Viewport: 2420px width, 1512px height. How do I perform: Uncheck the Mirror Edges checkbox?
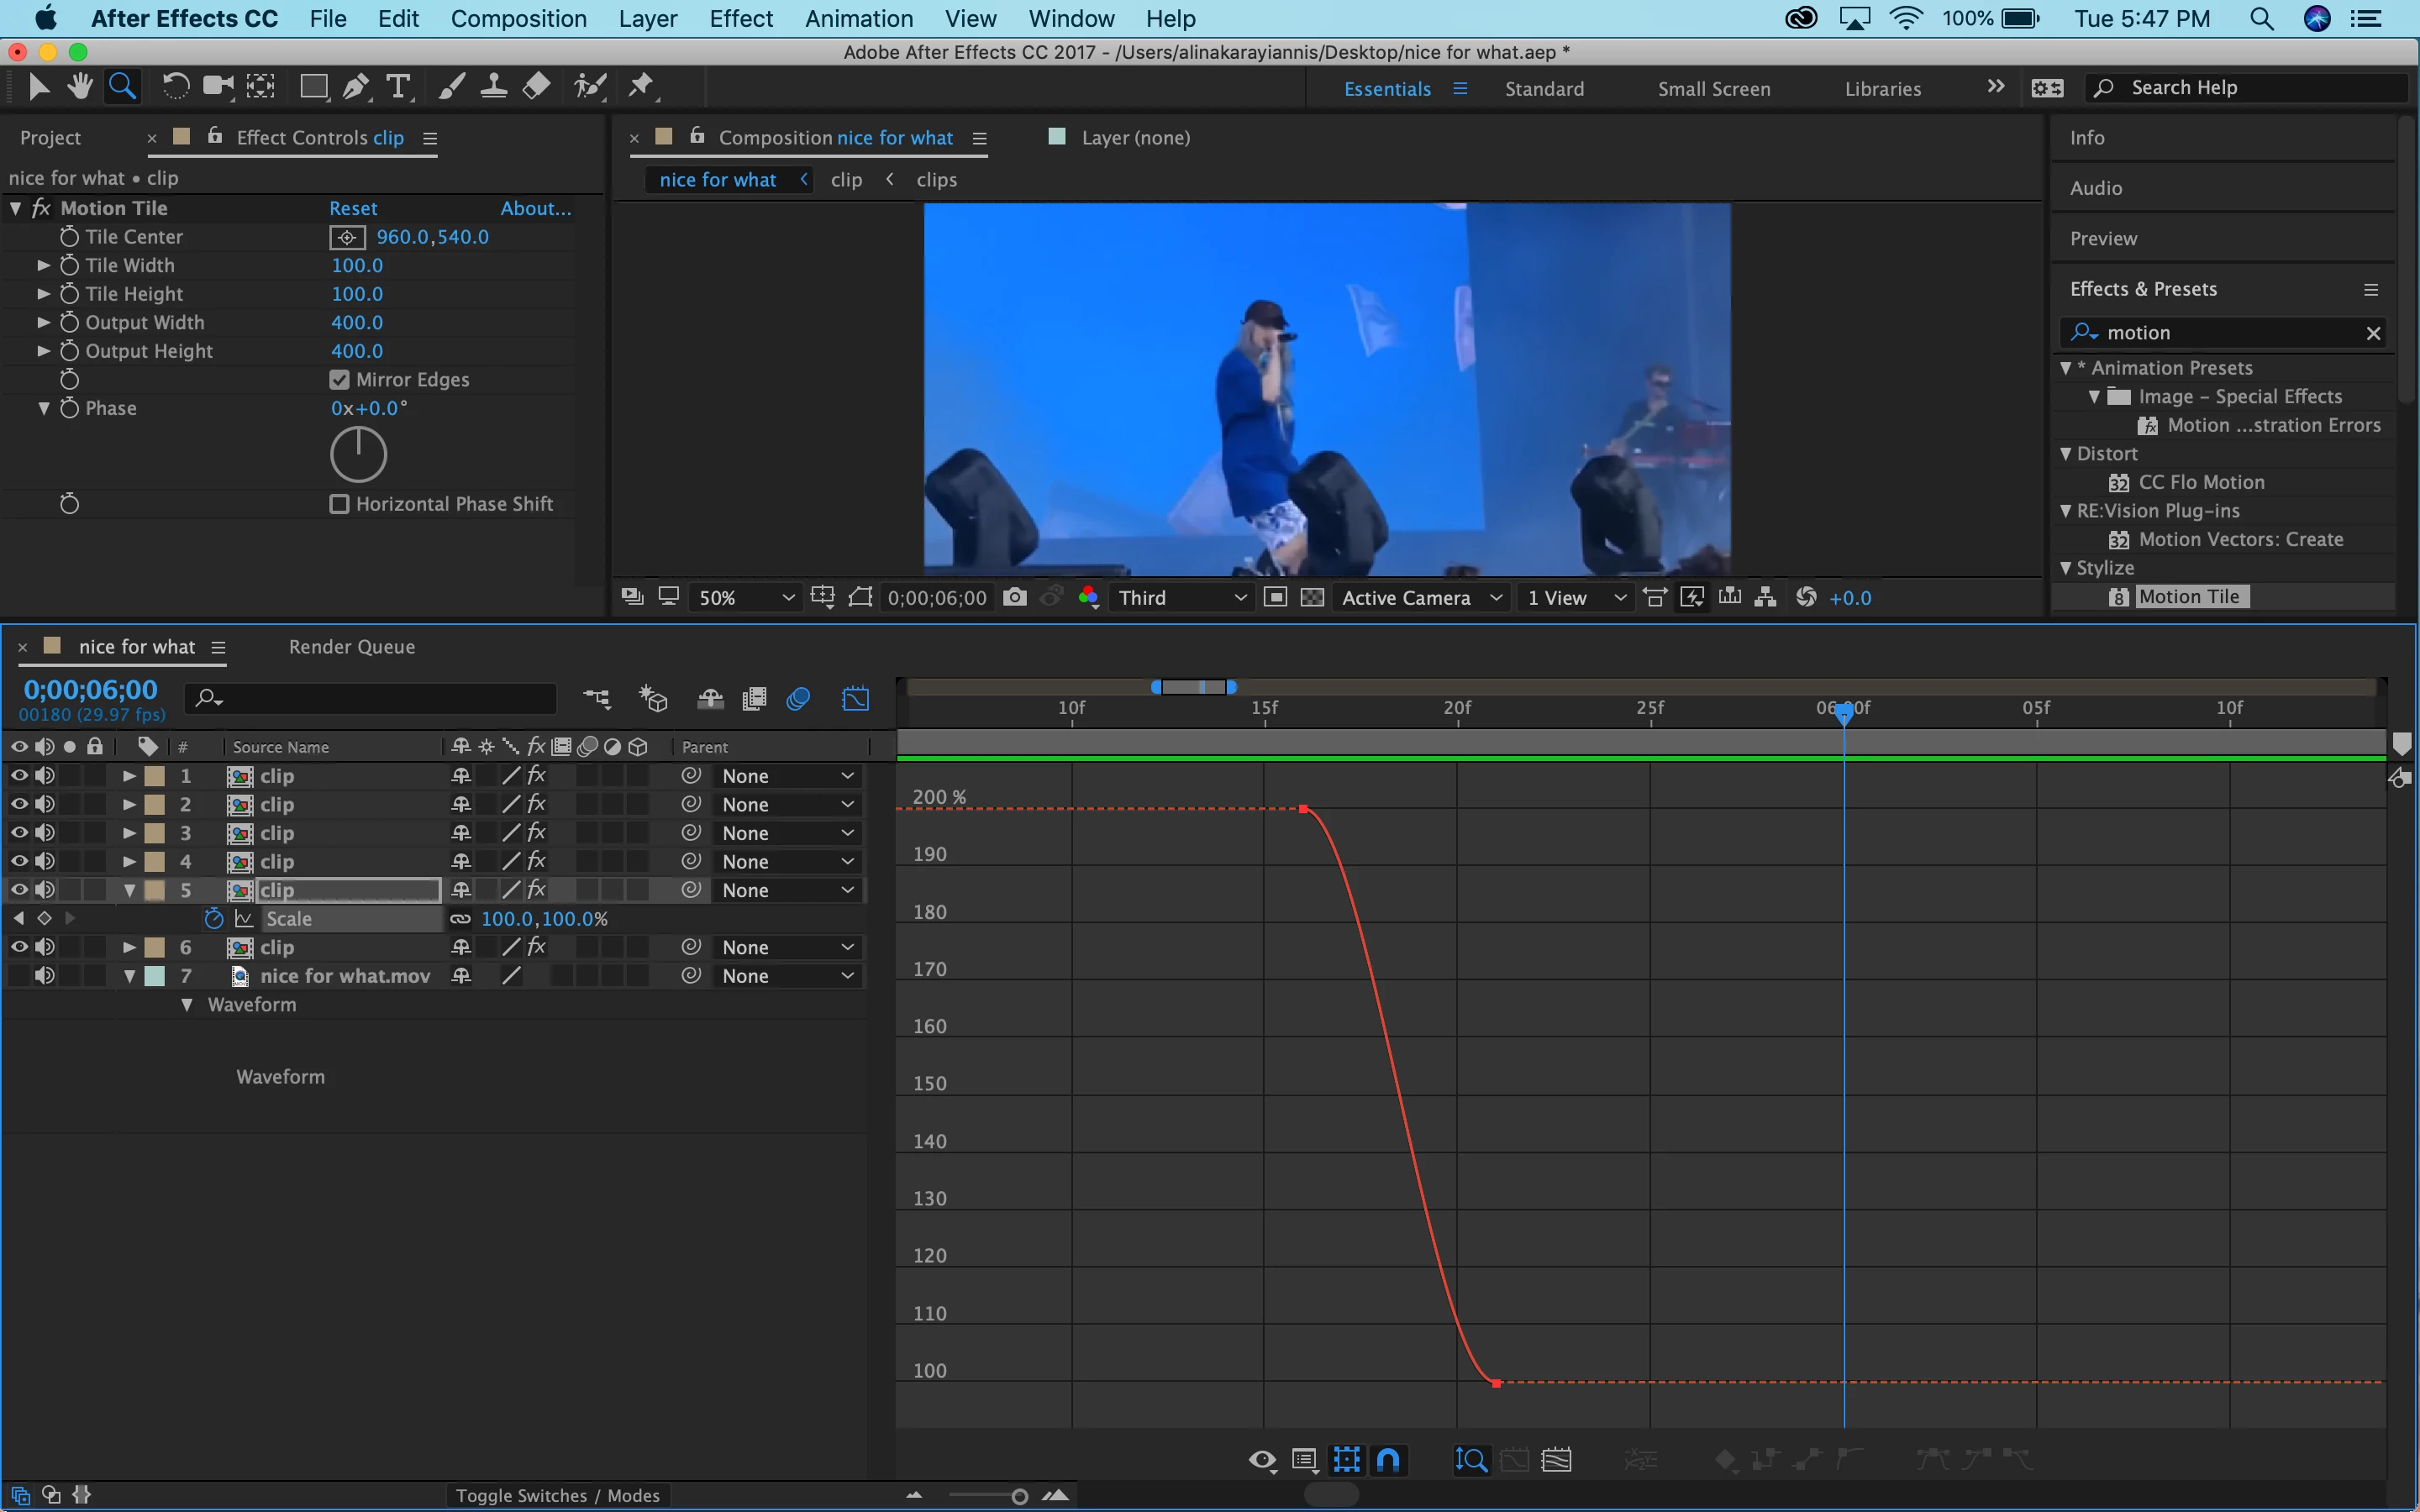click(x=340, y=380)
